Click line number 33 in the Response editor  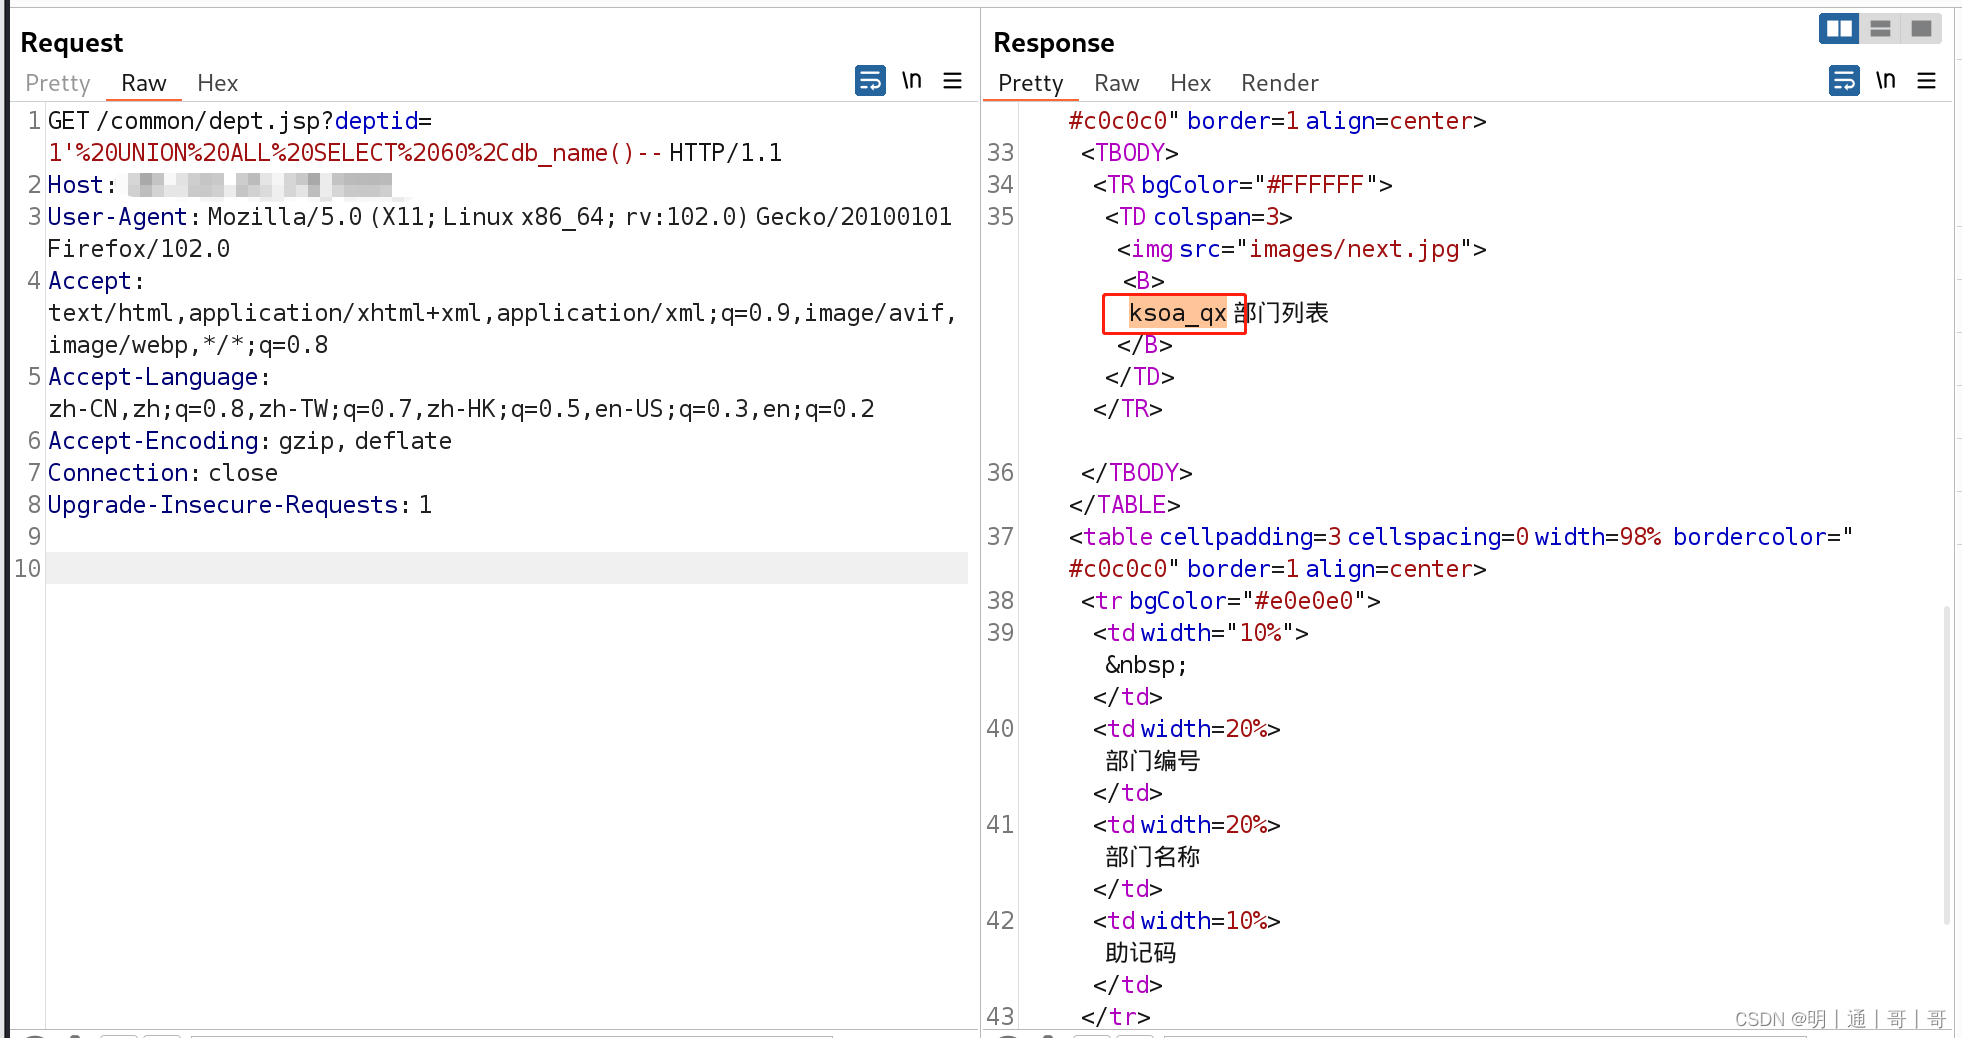[x=999, y=152]
